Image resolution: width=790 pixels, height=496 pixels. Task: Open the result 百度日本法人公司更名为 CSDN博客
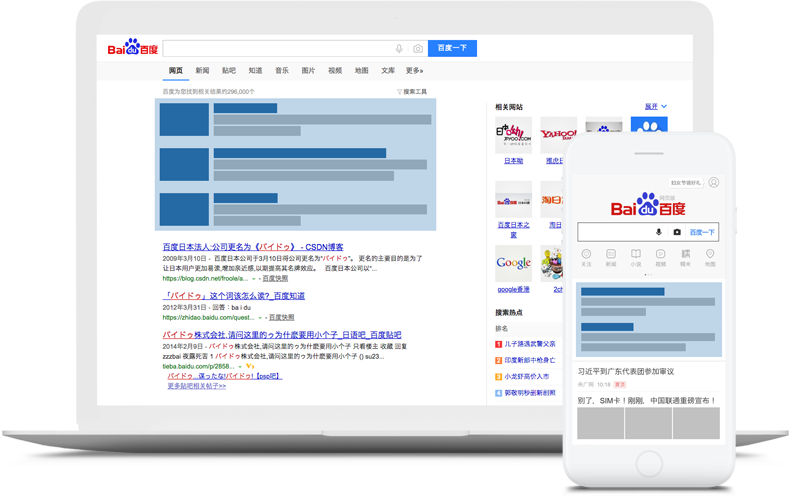(253, 247)
